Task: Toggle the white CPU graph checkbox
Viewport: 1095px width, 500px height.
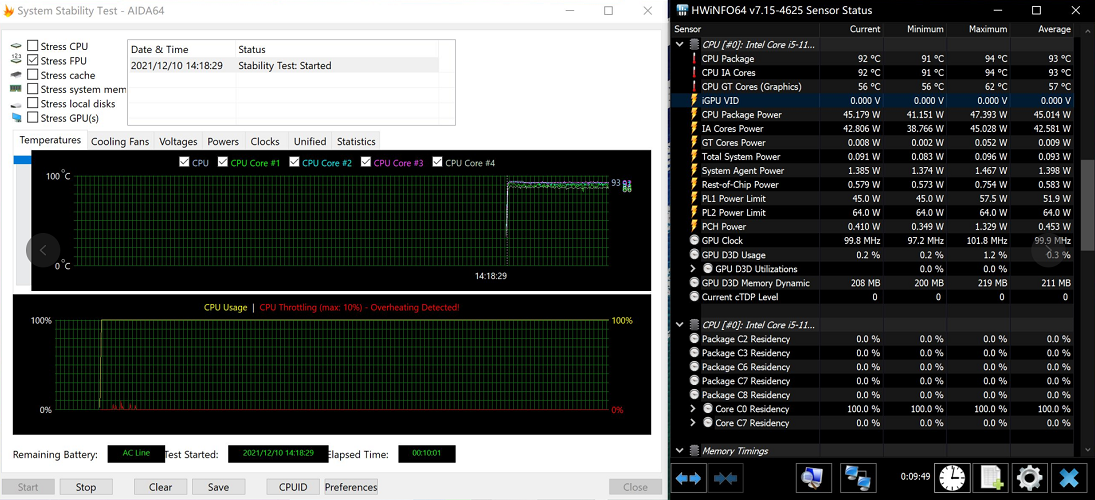Action: [184, 163]
